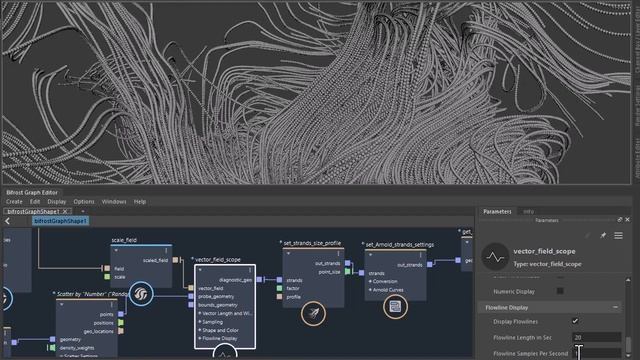Viewport: 640px width, 360px height.
Task: Click the probe_geometry input port
Action: tap(191, 296)
